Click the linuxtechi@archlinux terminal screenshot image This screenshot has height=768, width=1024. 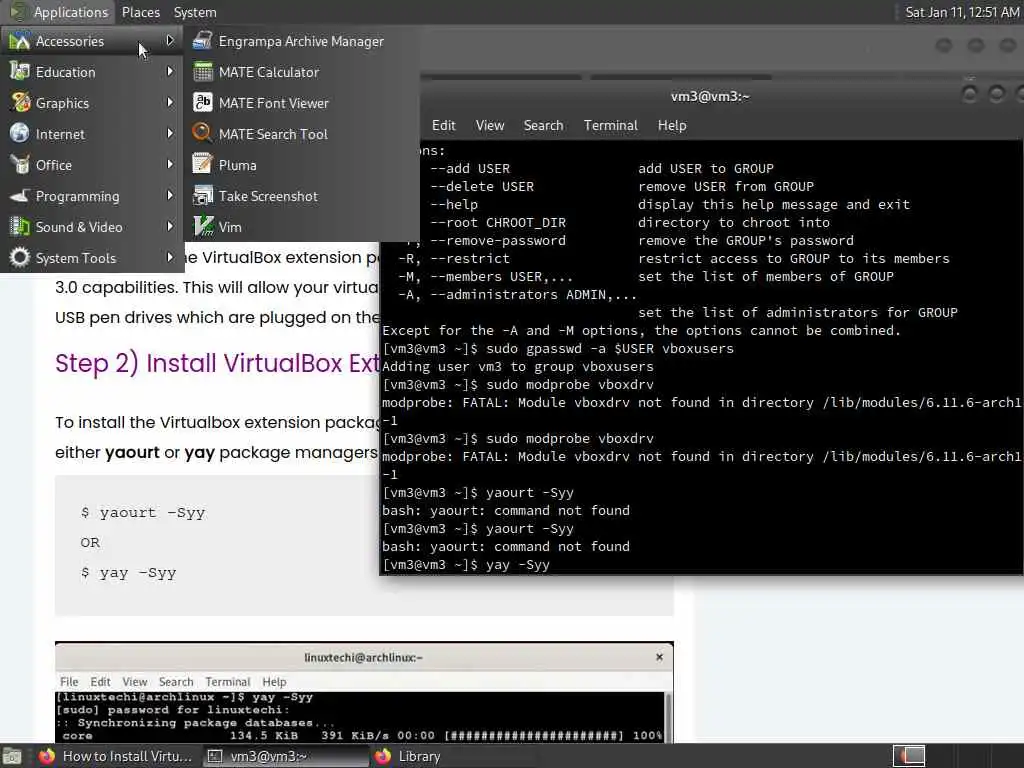(x=364, y=692)
